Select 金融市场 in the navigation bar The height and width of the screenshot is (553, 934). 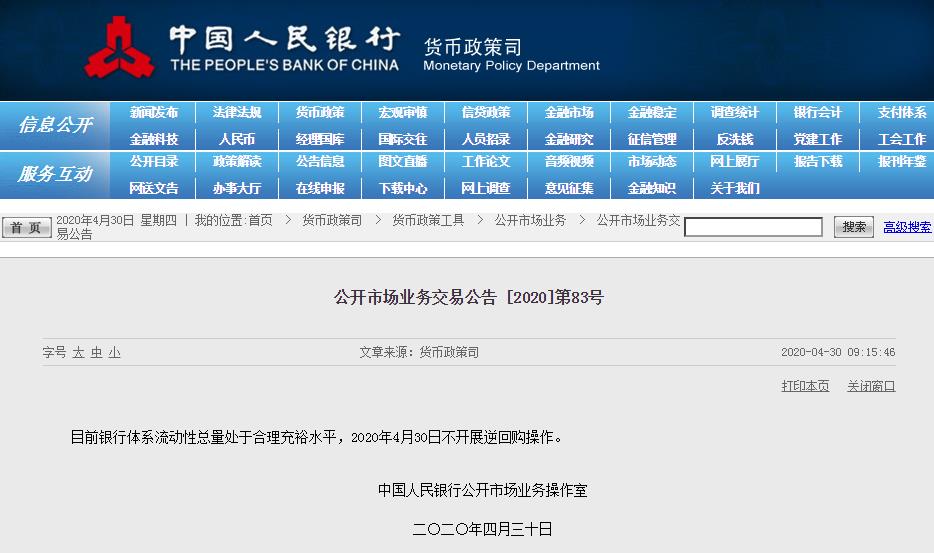(569, 113)
